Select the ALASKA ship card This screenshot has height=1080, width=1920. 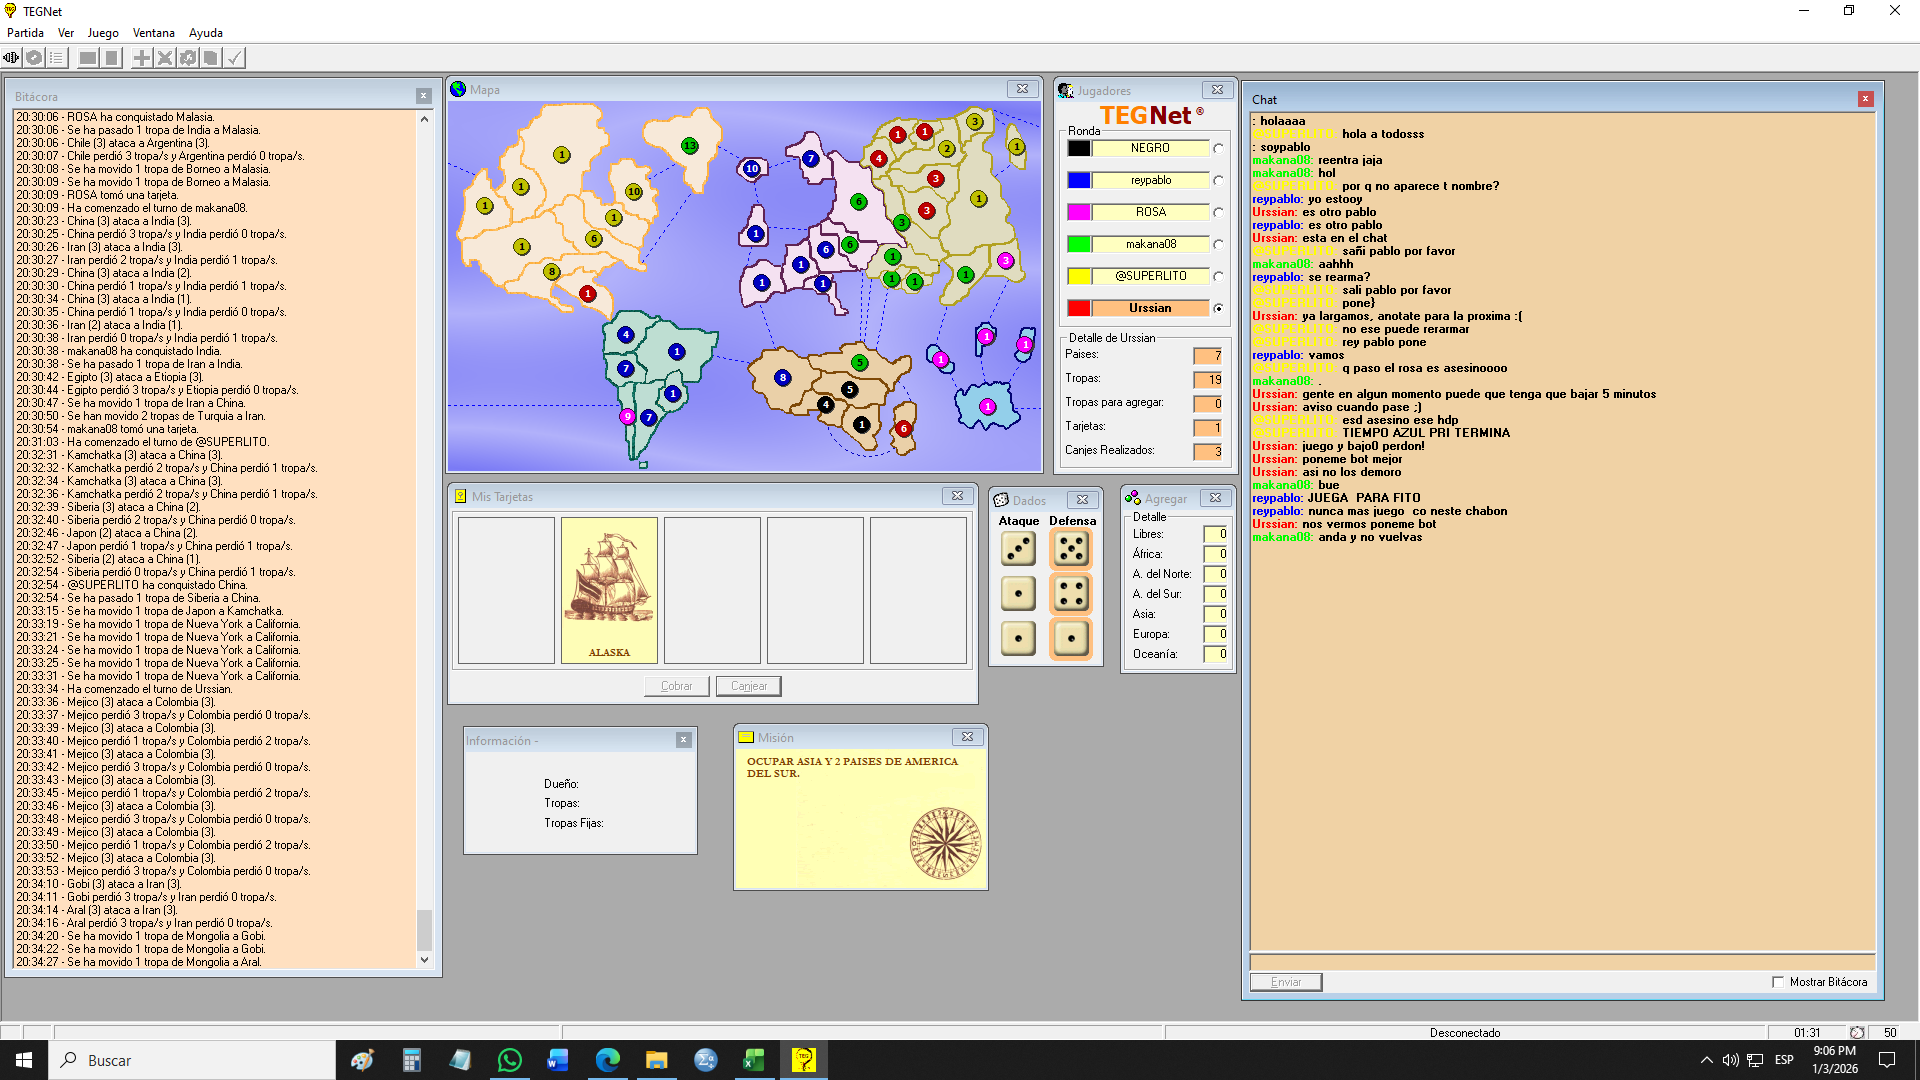coord(609,589)
